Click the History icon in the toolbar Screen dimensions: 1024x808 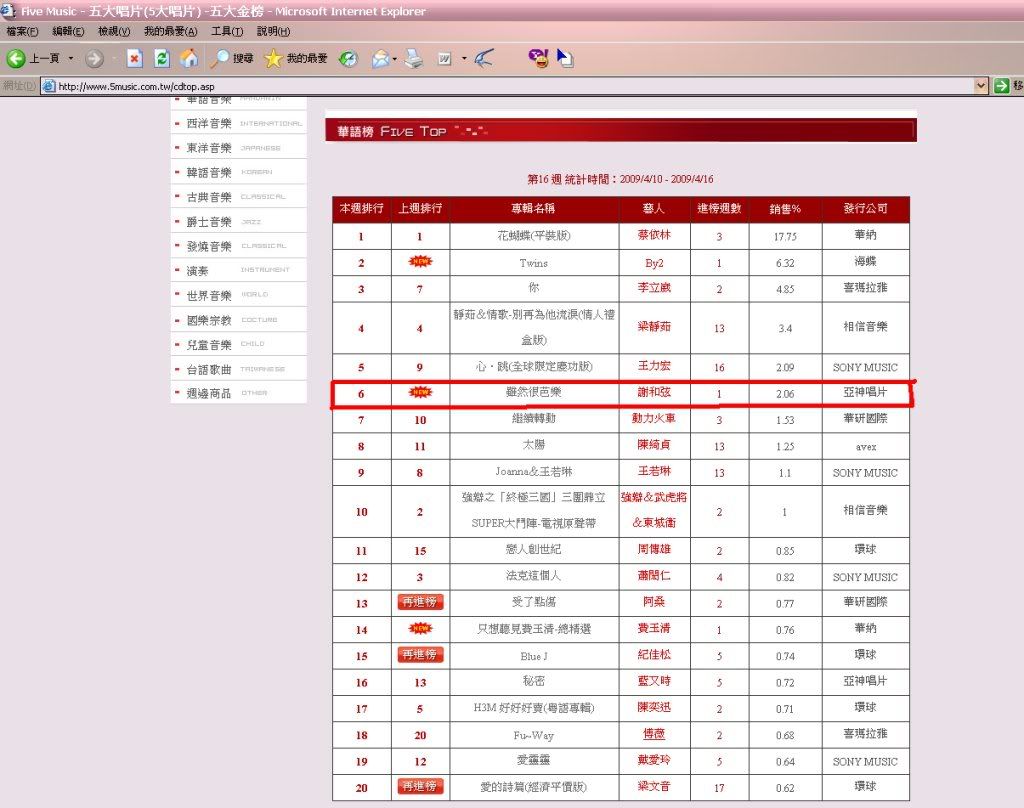click(x=348, y=59)
